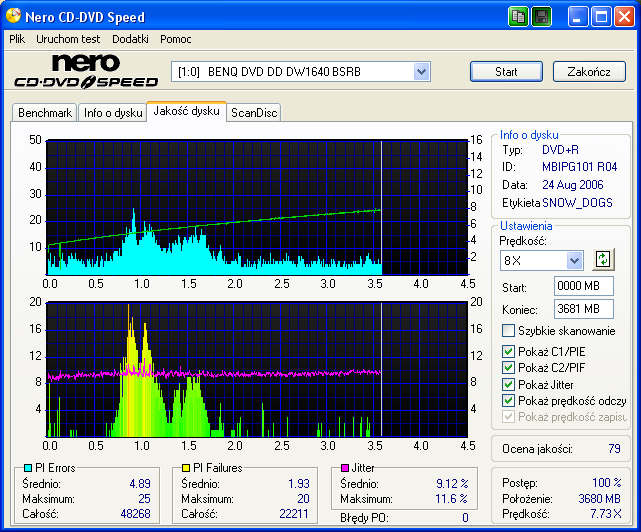
Task: Switch to the ScanDisc tab
Action: [x=254, y=112]
